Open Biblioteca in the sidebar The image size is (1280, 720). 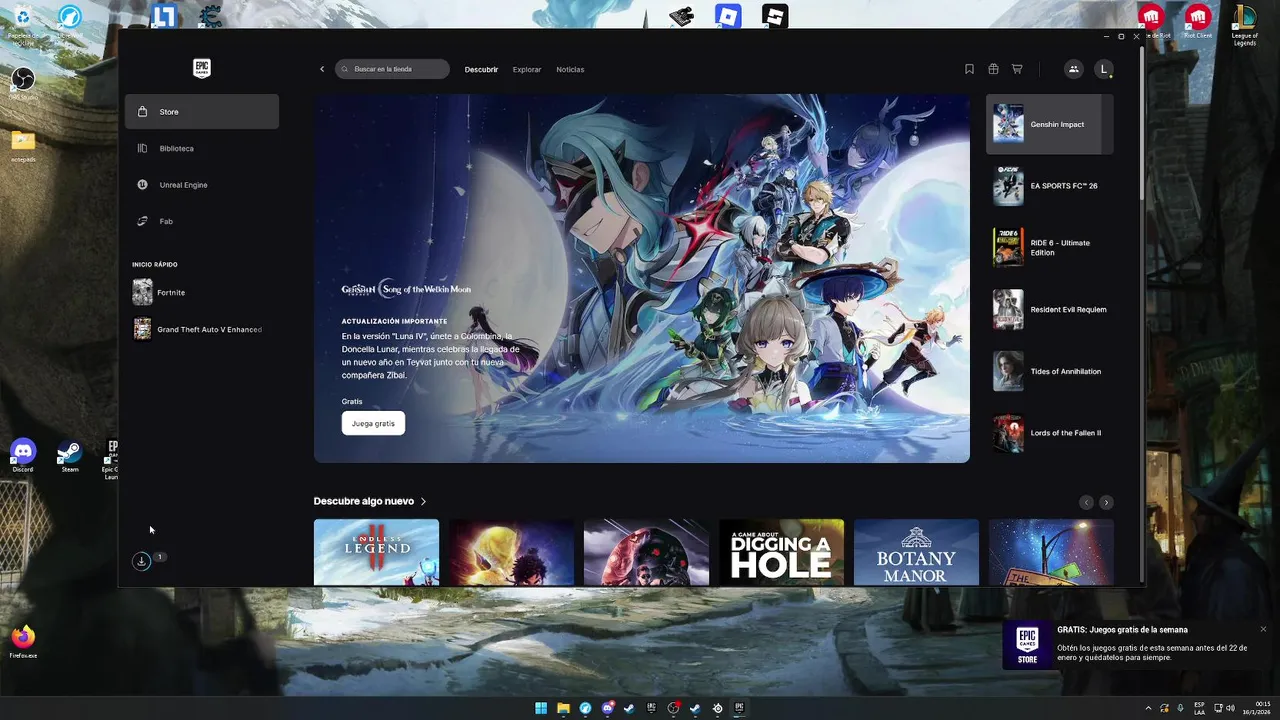click(x=202, y=148)
